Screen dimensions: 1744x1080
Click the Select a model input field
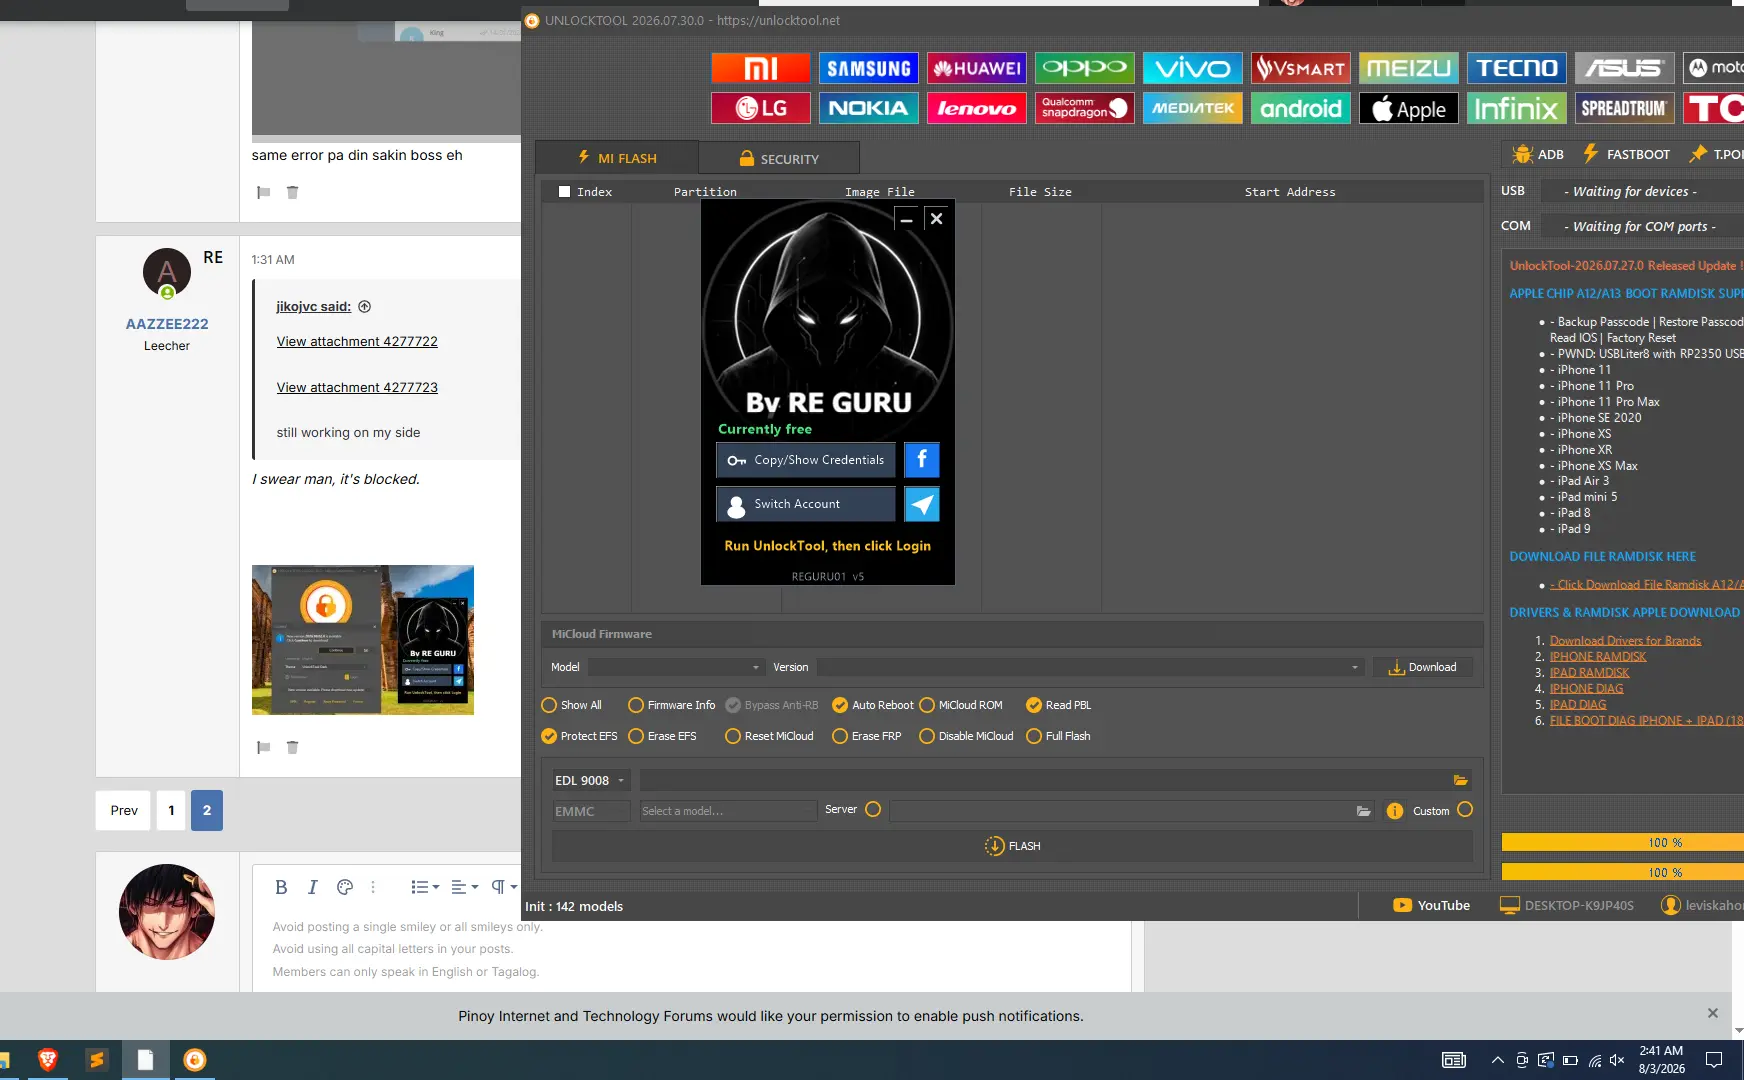point(728,811)
